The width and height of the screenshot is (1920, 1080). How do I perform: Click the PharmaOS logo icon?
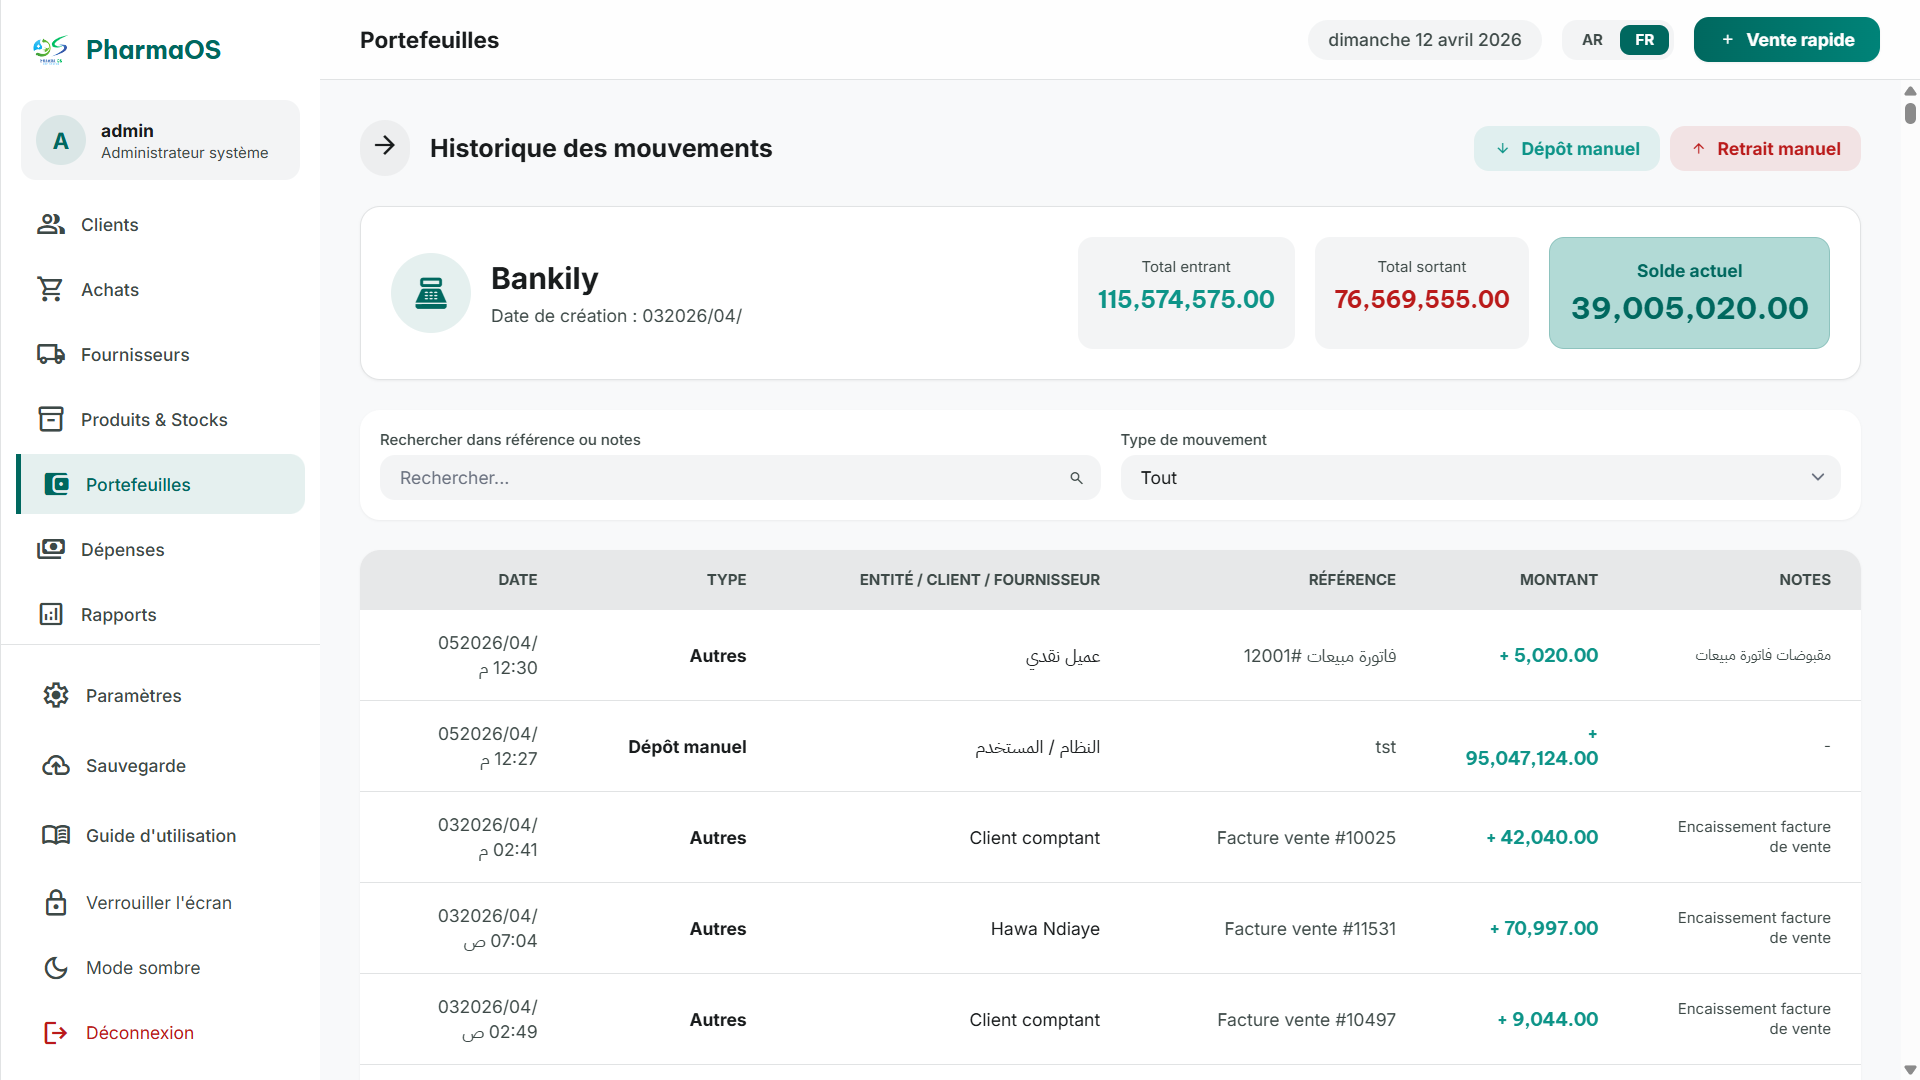click(x=50, y=49)
